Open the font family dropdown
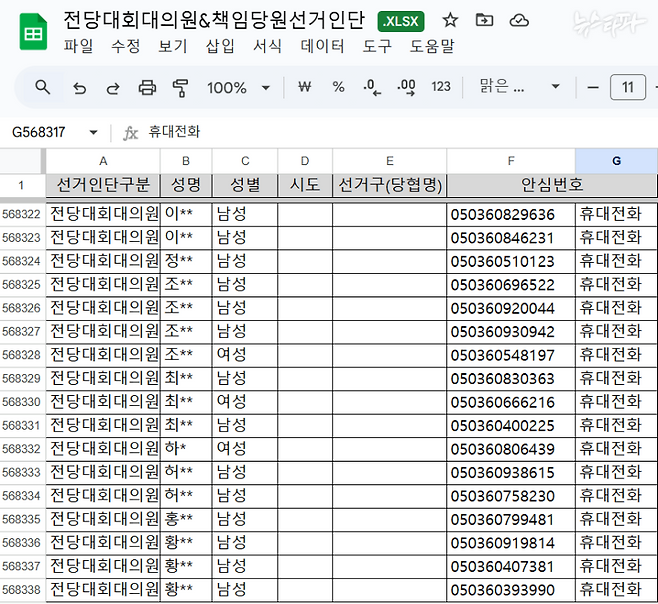The width and height of the screenshot is (658, 604). pyautogui.click(x=520, y=86)
